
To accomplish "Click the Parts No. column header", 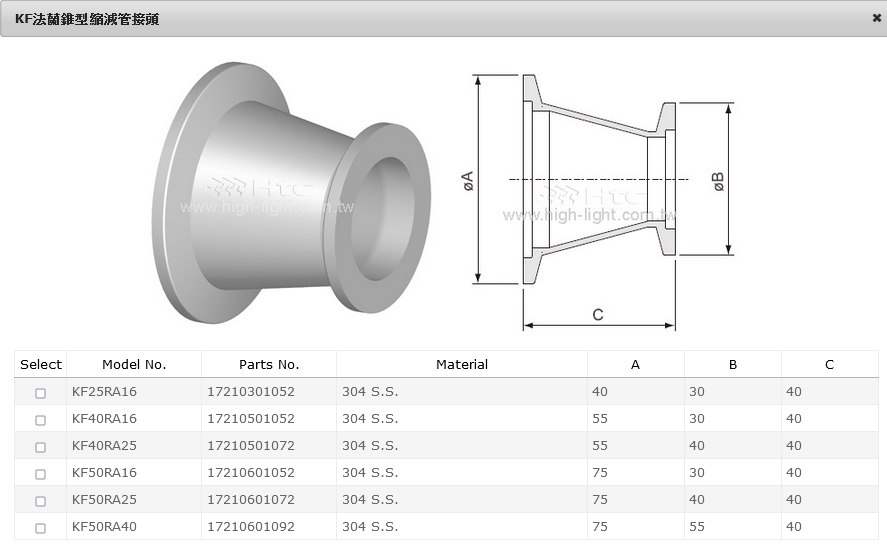I will (x=269, y=365).
